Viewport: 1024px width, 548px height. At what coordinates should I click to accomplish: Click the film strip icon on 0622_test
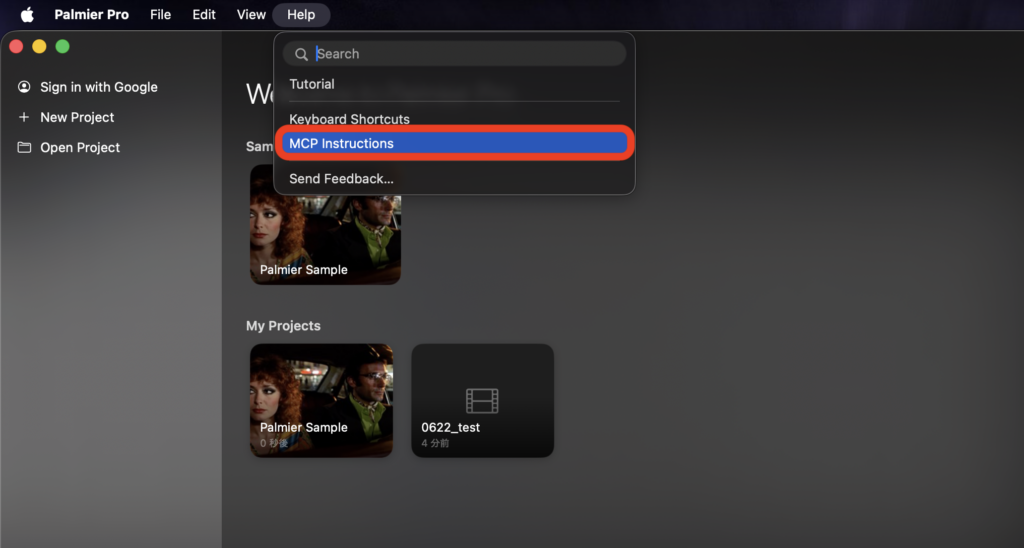coord(482,401)
